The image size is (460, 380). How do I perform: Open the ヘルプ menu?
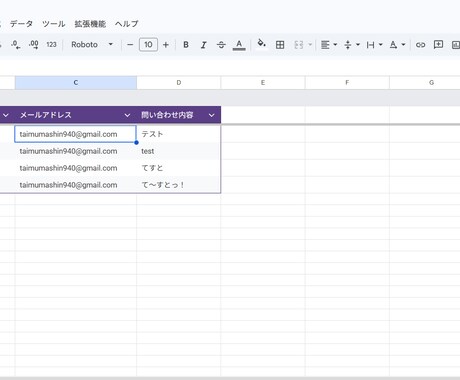127,24
